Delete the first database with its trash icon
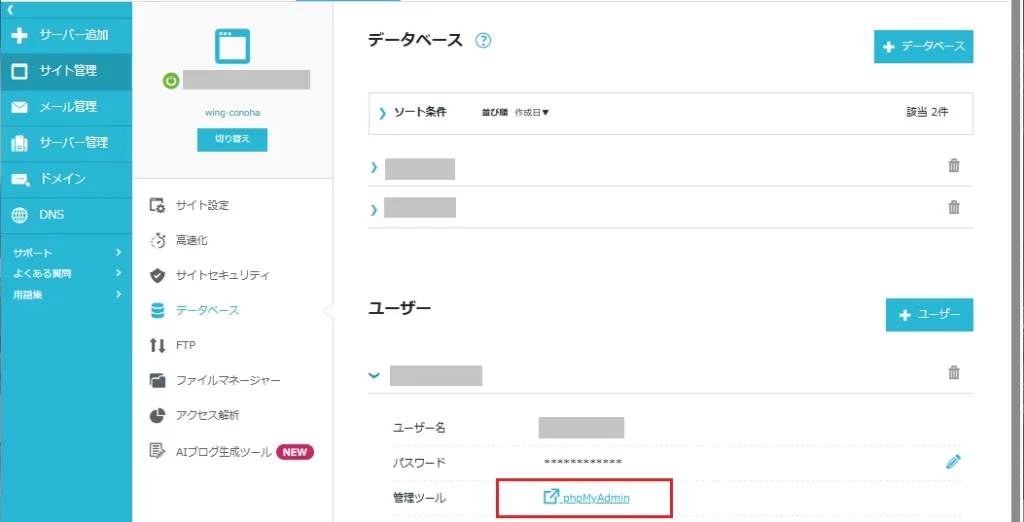The height and width of the screenshot is (522, 1024). click(954, 165)
